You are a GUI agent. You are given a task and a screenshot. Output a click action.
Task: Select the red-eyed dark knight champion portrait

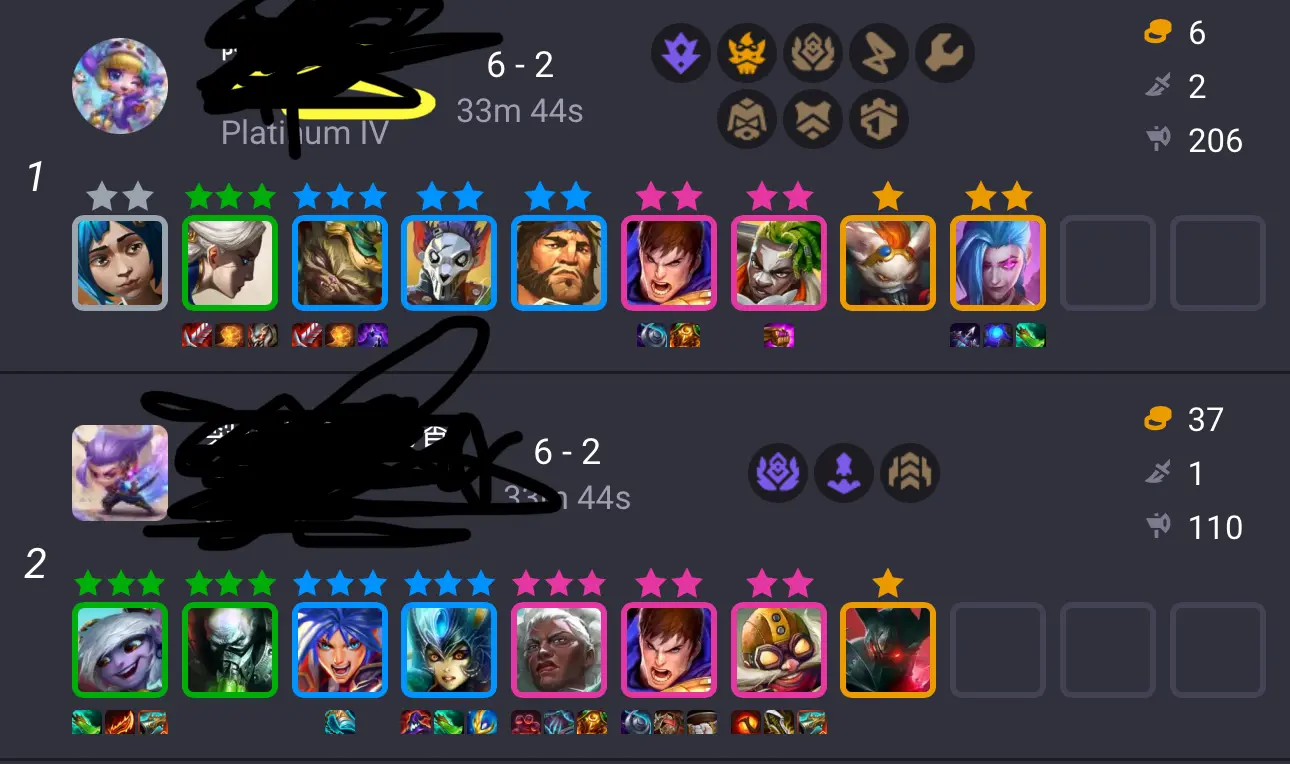(888, 650)
